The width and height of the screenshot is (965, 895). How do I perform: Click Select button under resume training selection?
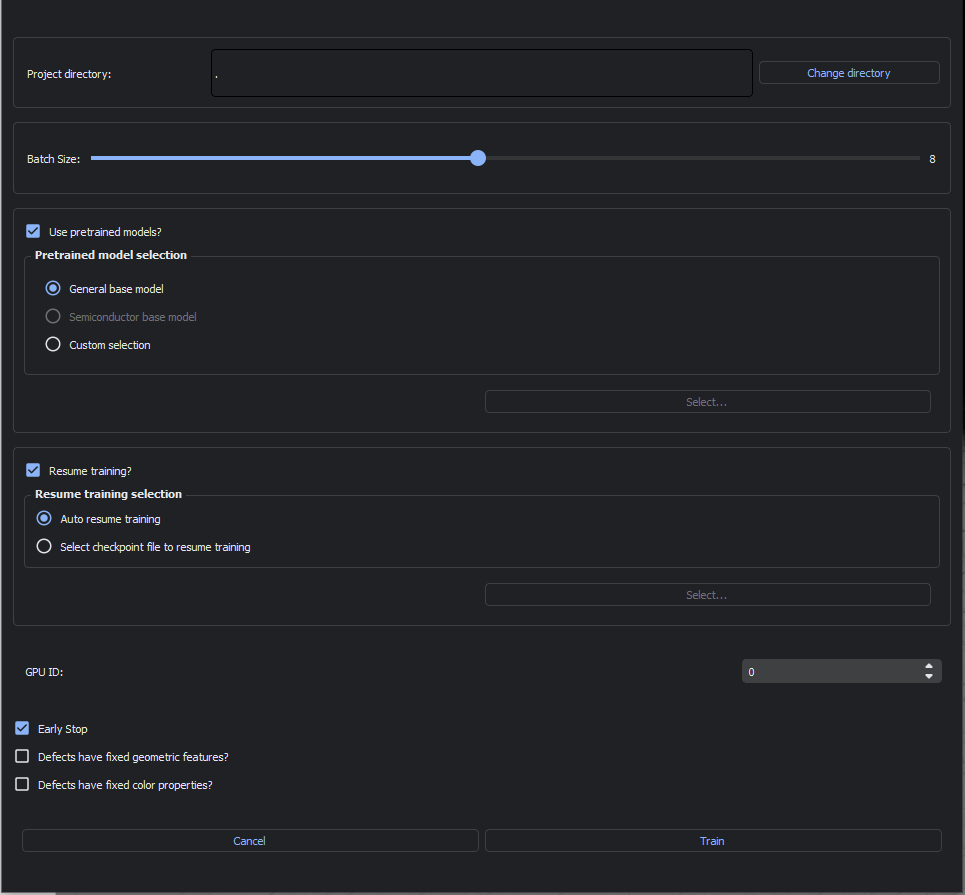(707, 595)
